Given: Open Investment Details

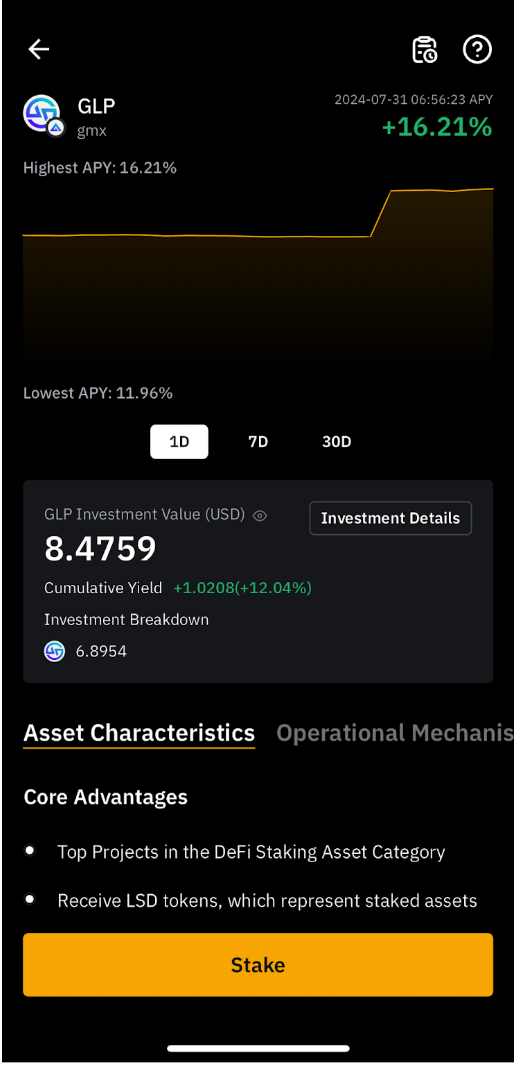Looking at the screenshot, I should click(x=391, y=518).
